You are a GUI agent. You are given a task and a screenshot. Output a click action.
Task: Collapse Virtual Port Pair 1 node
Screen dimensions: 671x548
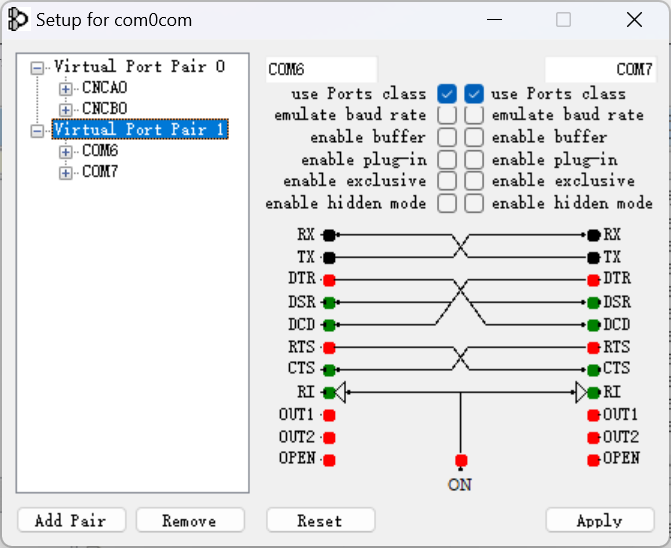point(37,130)
